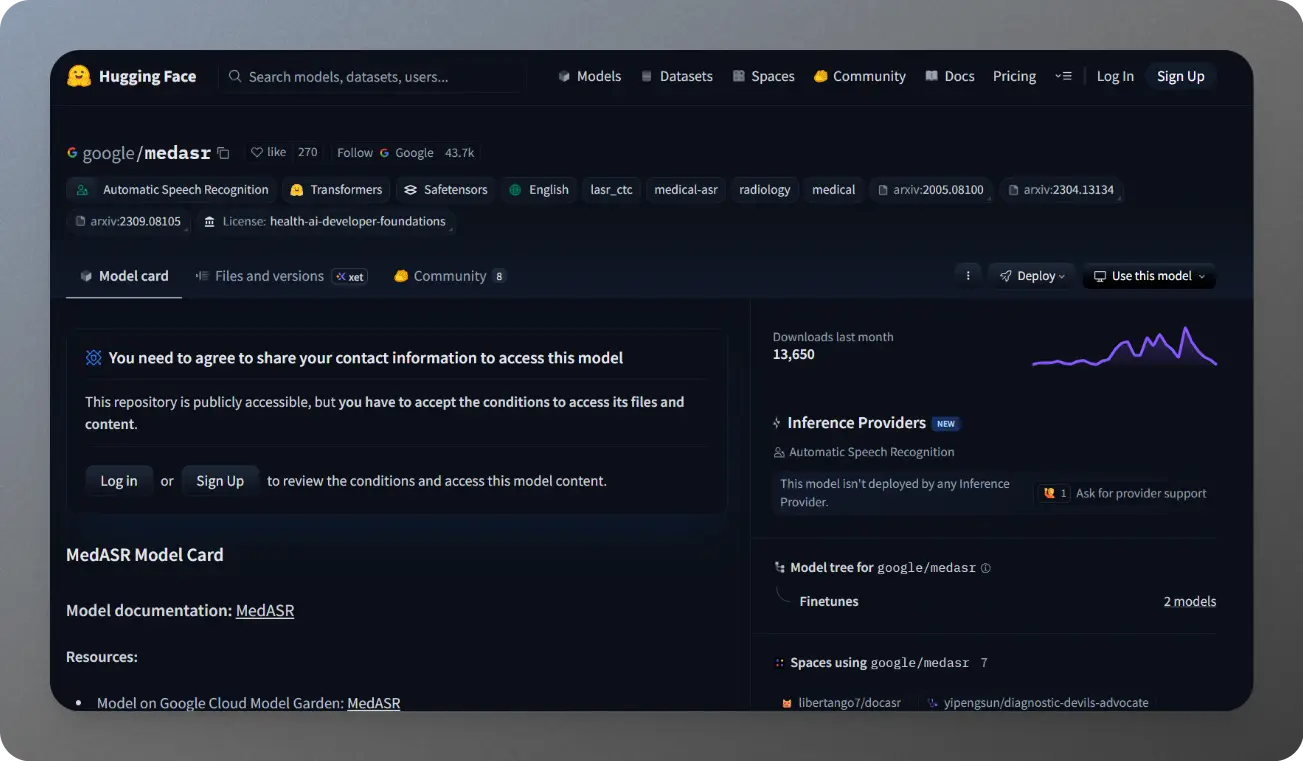Screen dimensions: 1303x761
Task: Switch to Files and versions tab
Action: [269, 276]
